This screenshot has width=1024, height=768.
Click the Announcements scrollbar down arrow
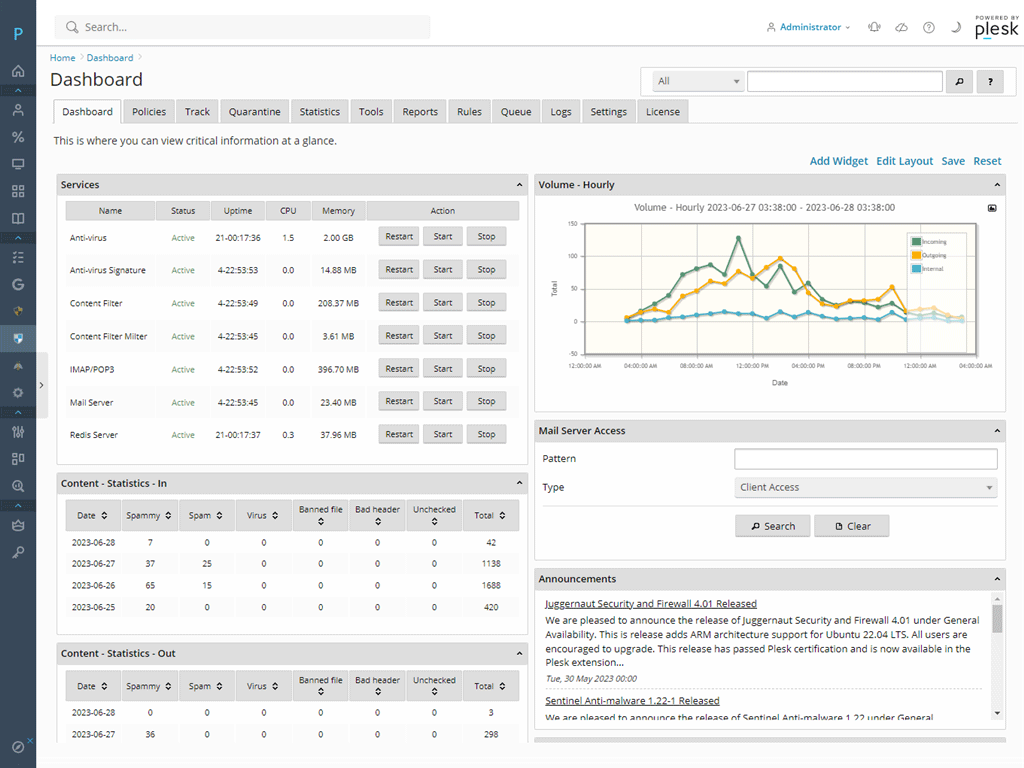[x=997, y=713]
